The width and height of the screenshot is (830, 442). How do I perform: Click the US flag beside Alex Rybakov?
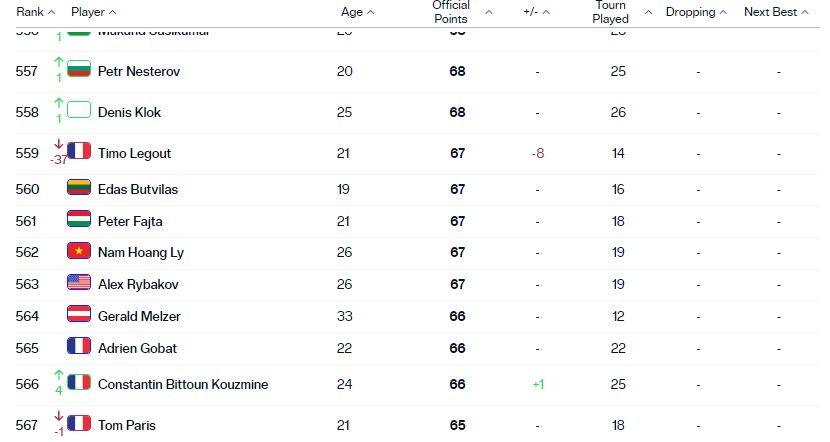[x=79, y=282]
